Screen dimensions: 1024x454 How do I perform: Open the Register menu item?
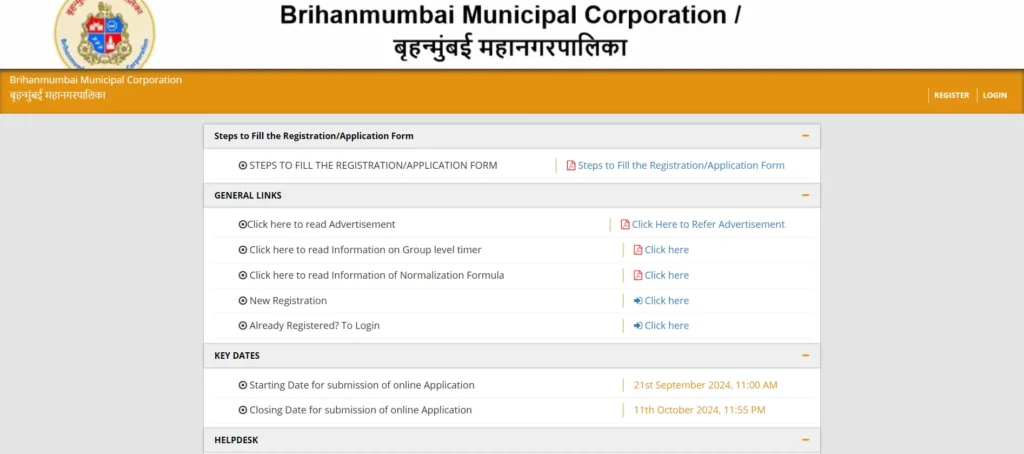(x=951, y=95)
